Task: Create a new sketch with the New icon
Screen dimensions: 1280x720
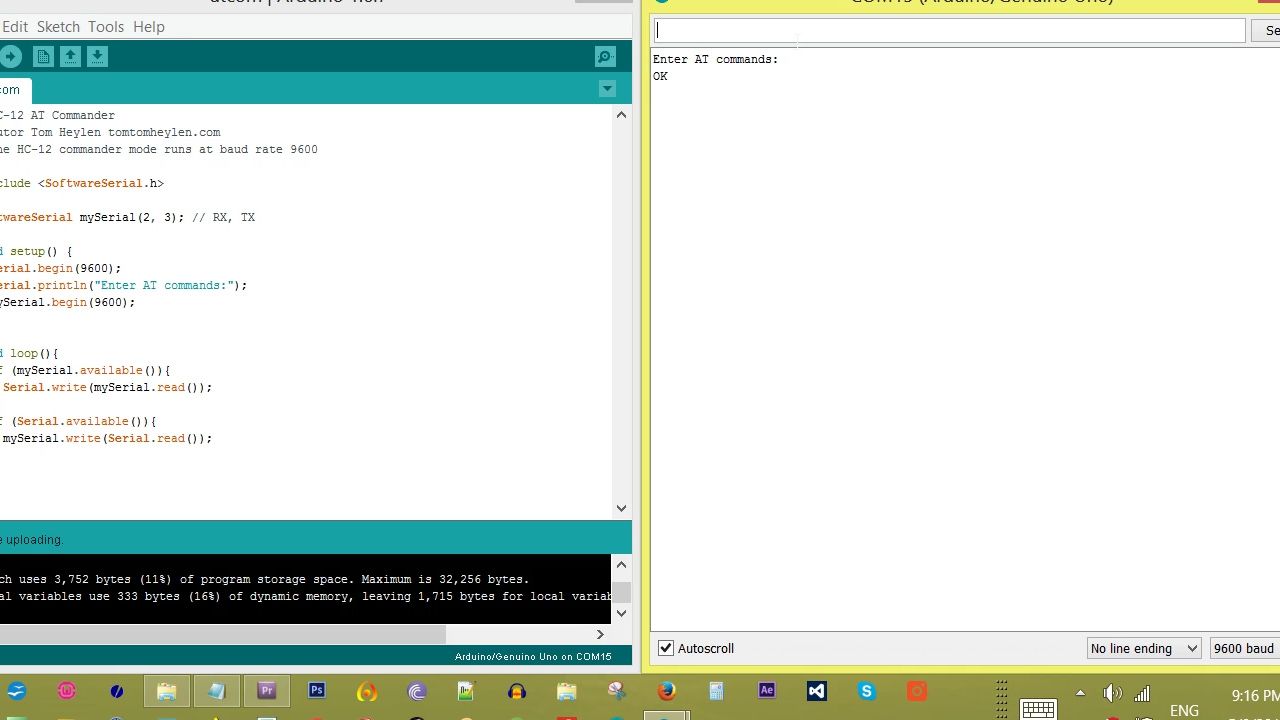Action: pos(43,56)
